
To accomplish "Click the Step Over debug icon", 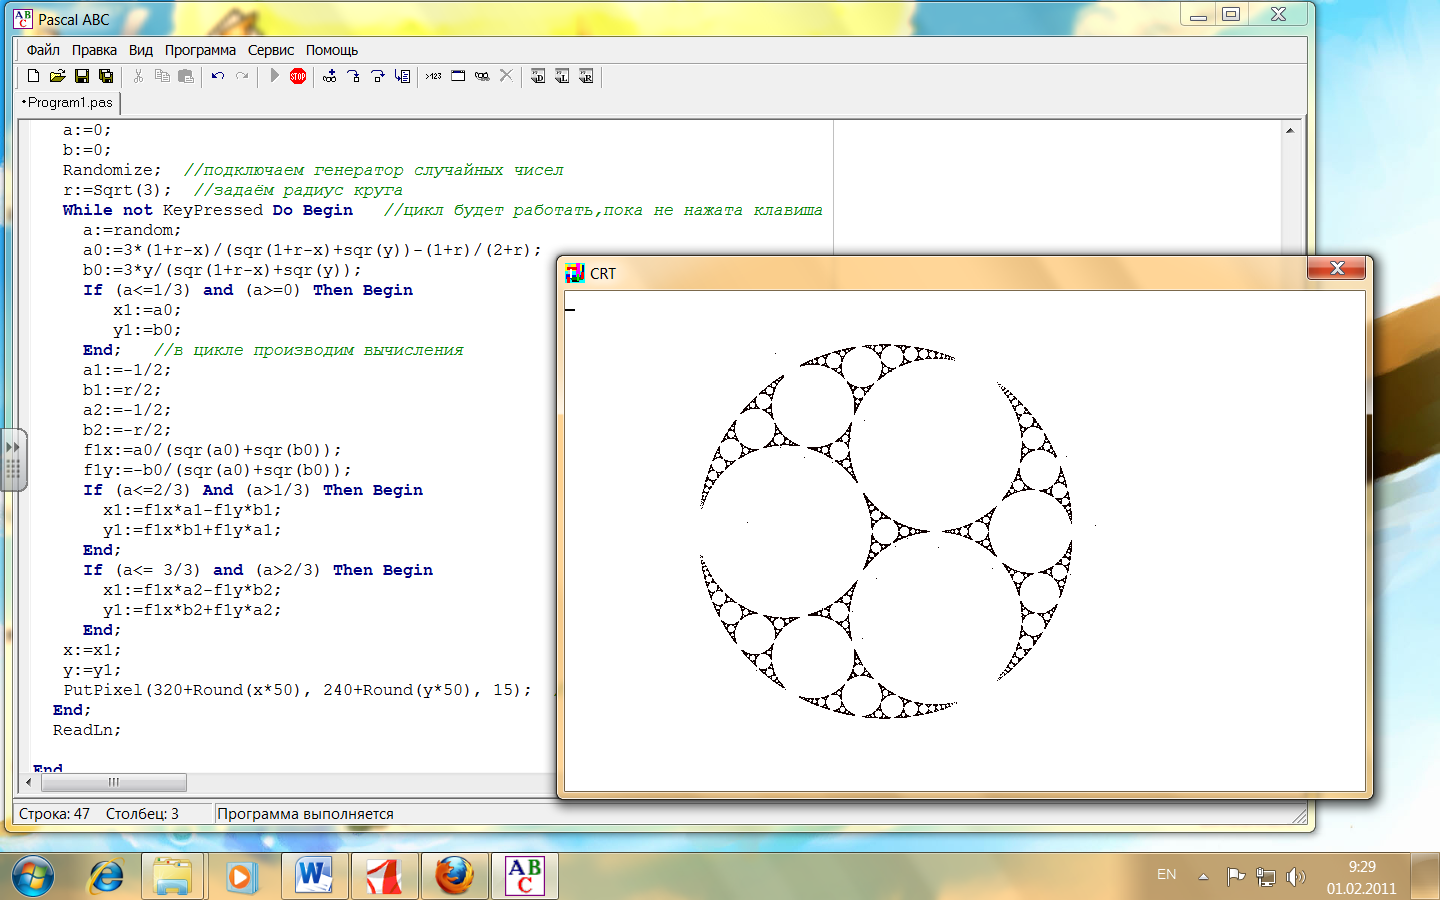I will 377,76.
